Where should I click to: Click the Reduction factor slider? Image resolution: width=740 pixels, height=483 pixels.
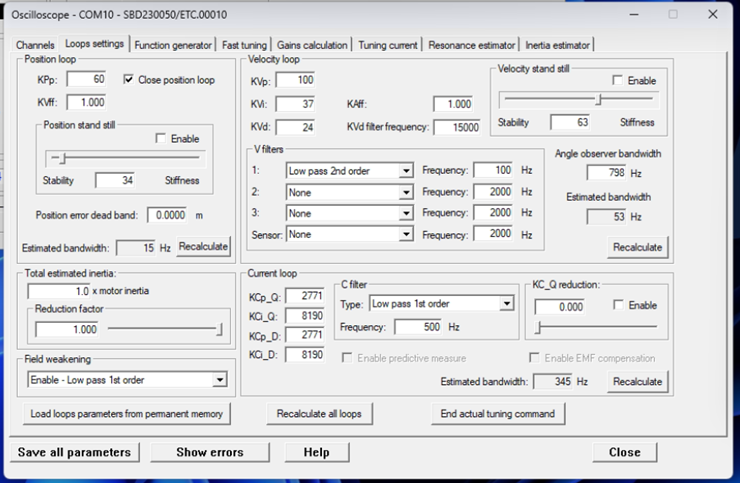point(164,328)
